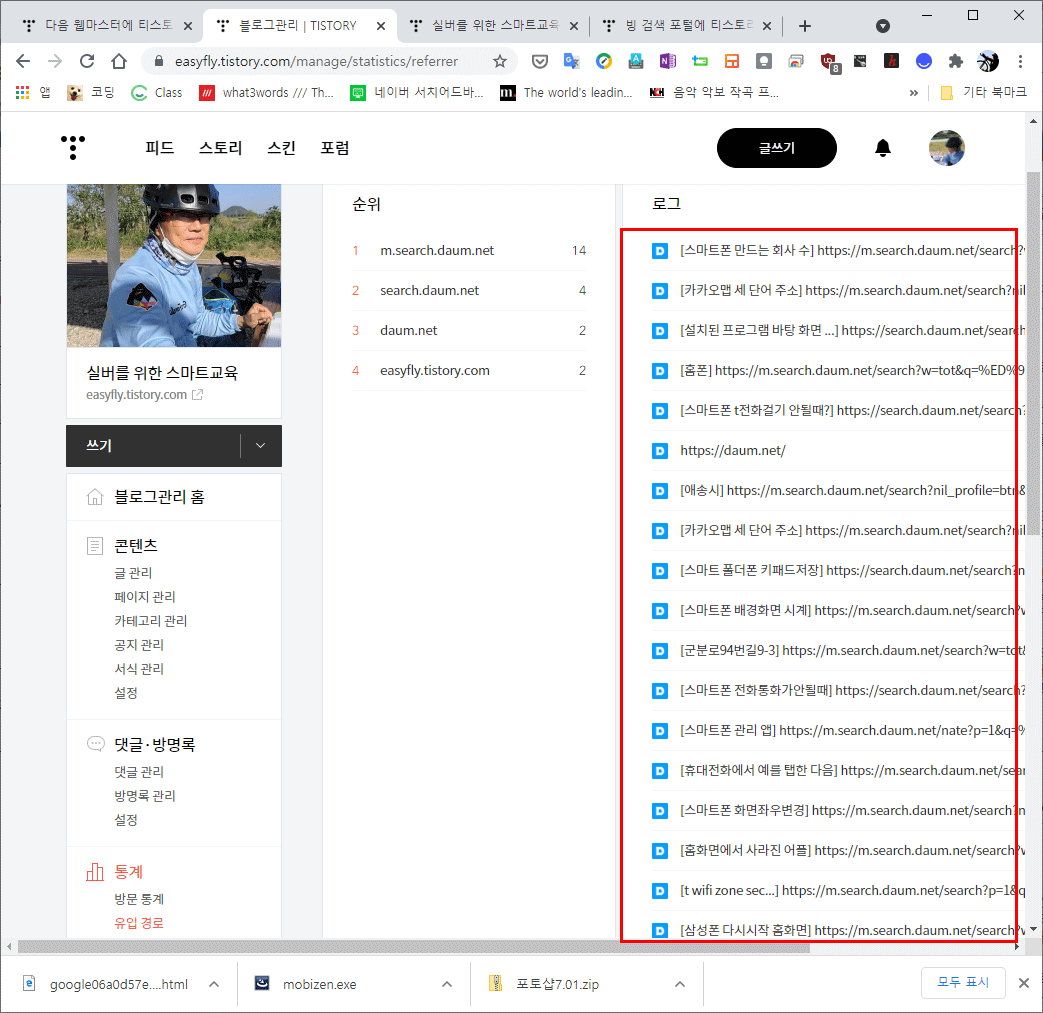The width and height of the screenshot is (1043, 1013).
Task: Open 방명록 관리
Action: [x=144, y=796]
